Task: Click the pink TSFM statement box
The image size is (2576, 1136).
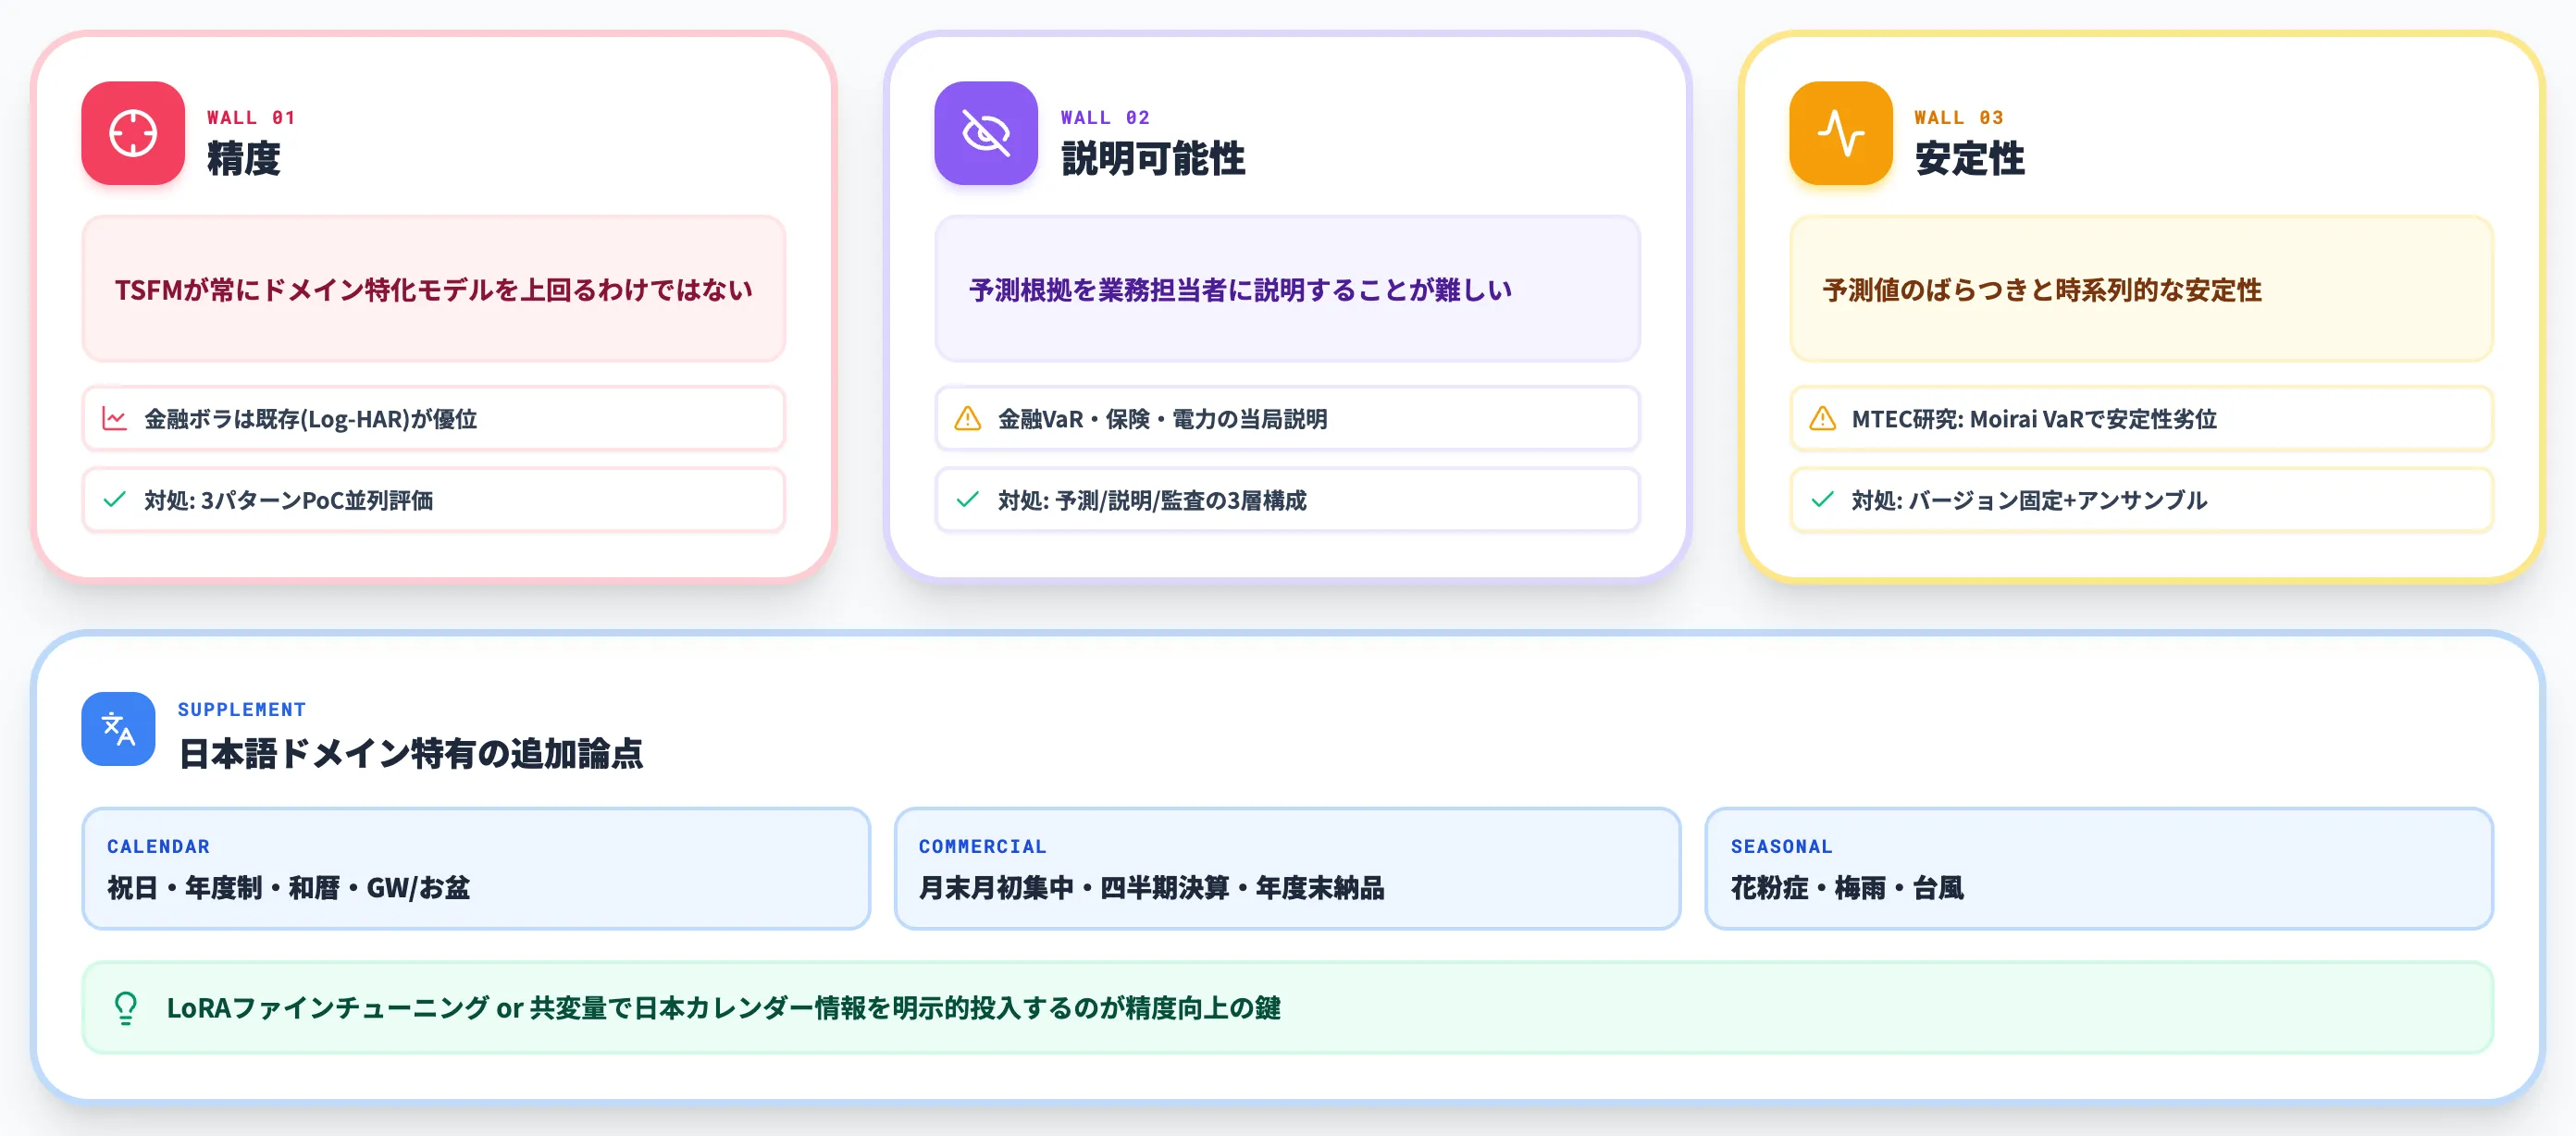Action: (434, 289)
